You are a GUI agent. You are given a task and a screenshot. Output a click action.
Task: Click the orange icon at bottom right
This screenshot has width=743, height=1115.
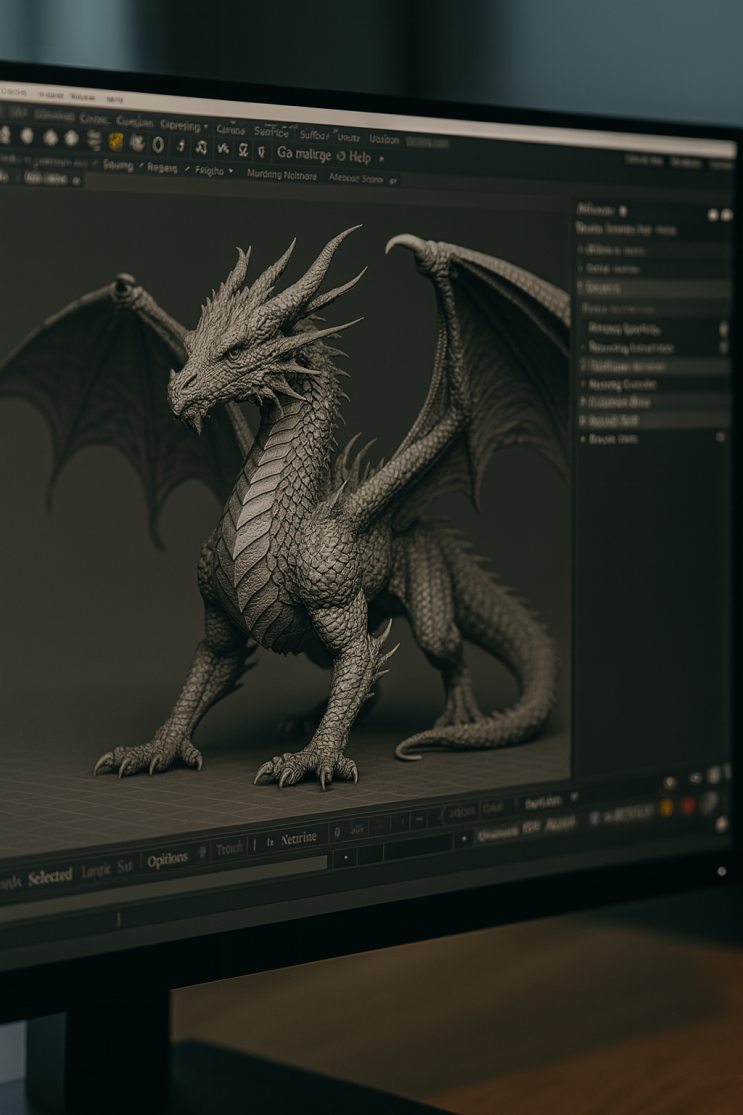pyautogui.click(x=666, y=807)
